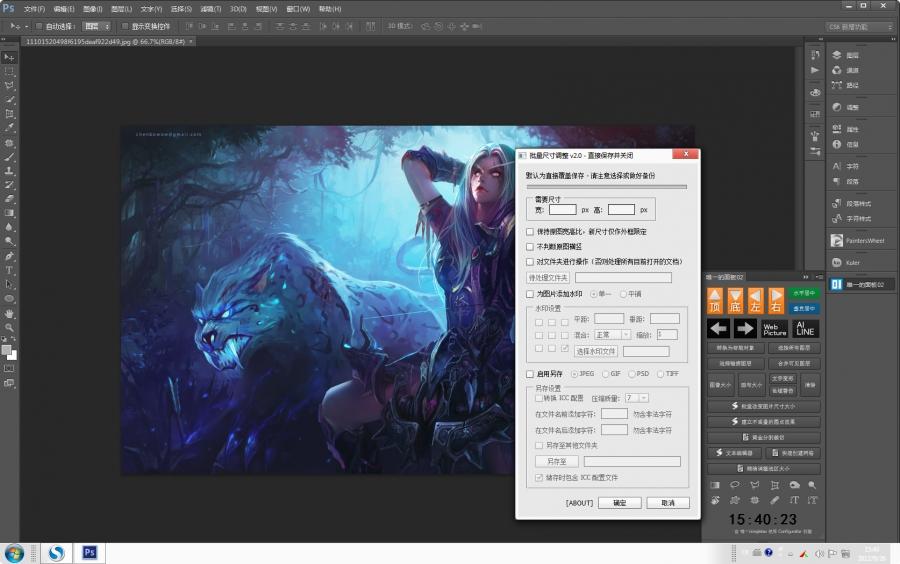The image size is (900, 564).
Task: Open the 混合 blend mode dropdown (正常)
Action: [x=612, y=334]
